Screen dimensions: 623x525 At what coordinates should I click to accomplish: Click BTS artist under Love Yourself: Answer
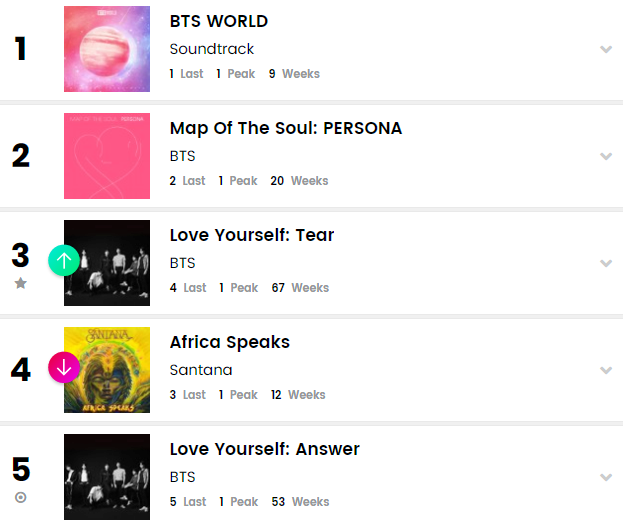click(182, 477)
